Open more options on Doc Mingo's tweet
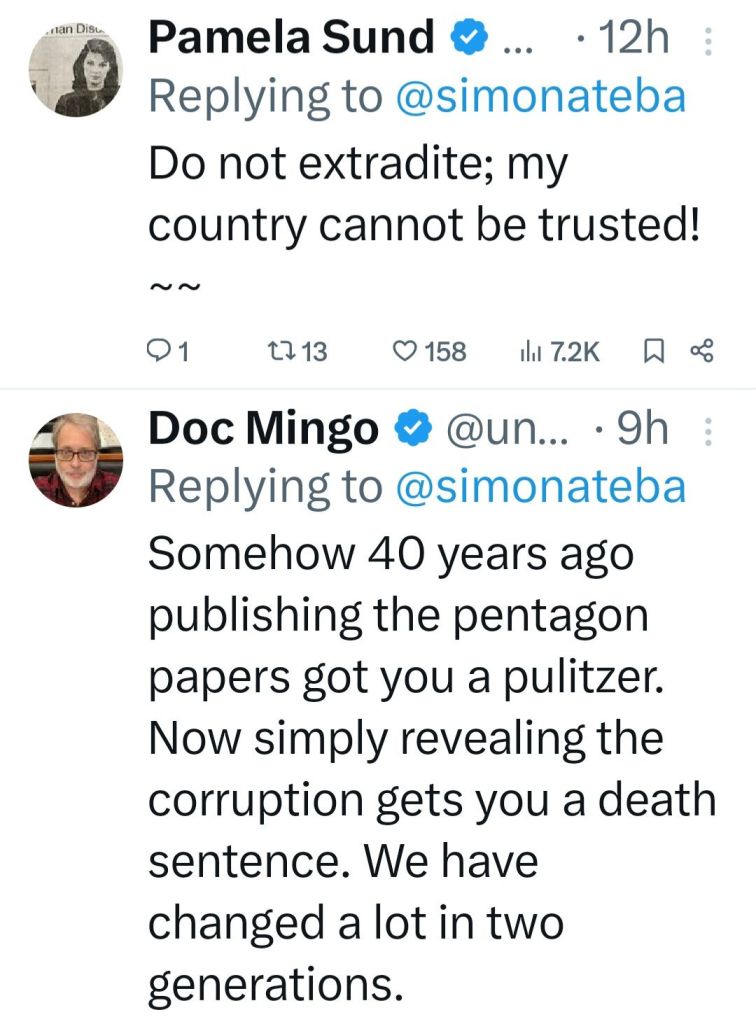The image size is (756, 1024). [x=708, y=430]
